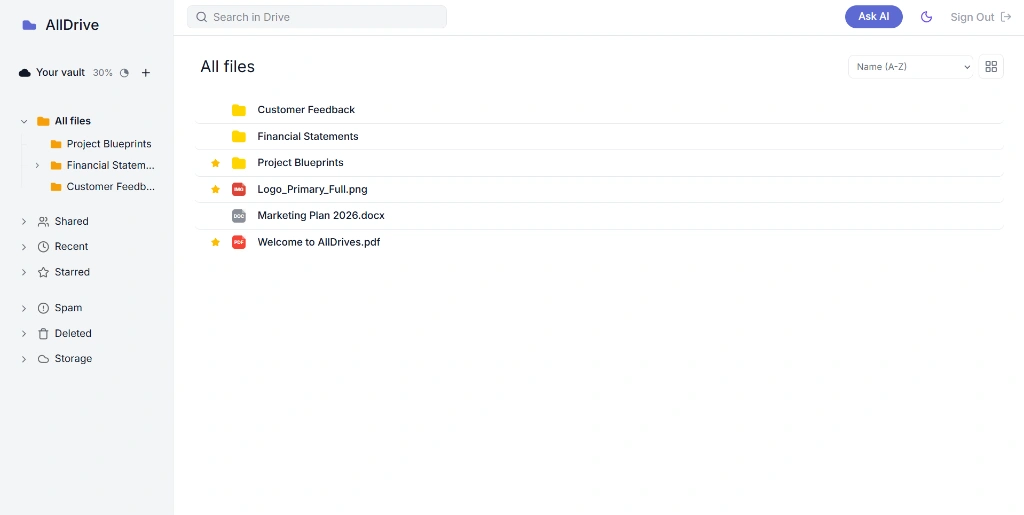Click the AllDrive brand name
This screenshot has height=515, width=1024.
coord(72,25)
